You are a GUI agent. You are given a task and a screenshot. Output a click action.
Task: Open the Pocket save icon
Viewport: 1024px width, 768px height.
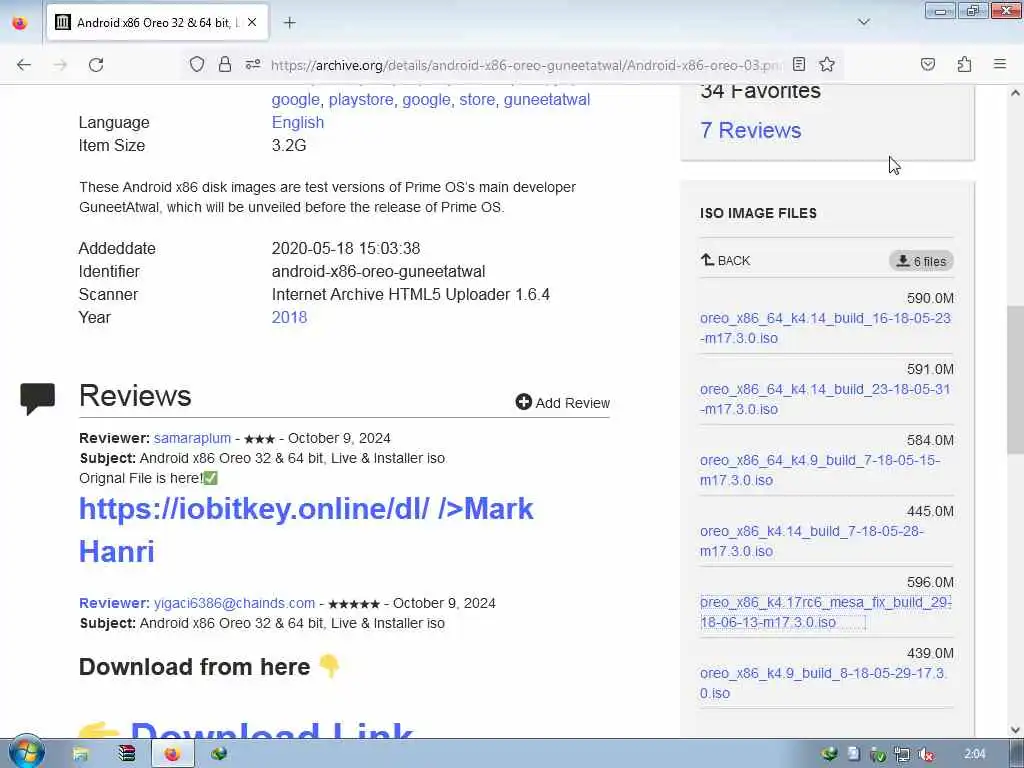pyautogui.click(x=927, y=64)
